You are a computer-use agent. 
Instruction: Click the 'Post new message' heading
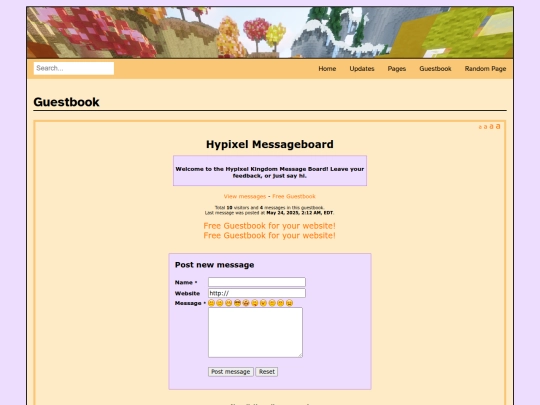(215, 265)
